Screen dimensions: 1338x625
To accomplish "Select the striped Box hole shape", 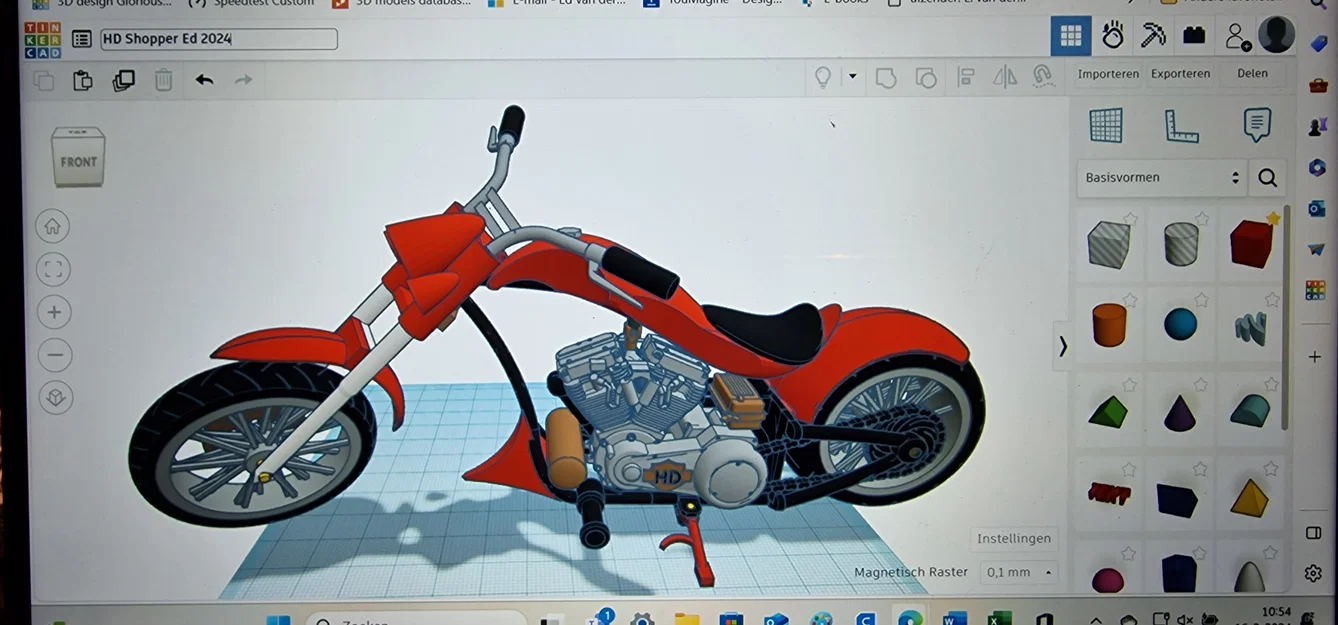I will (1108, 244).
